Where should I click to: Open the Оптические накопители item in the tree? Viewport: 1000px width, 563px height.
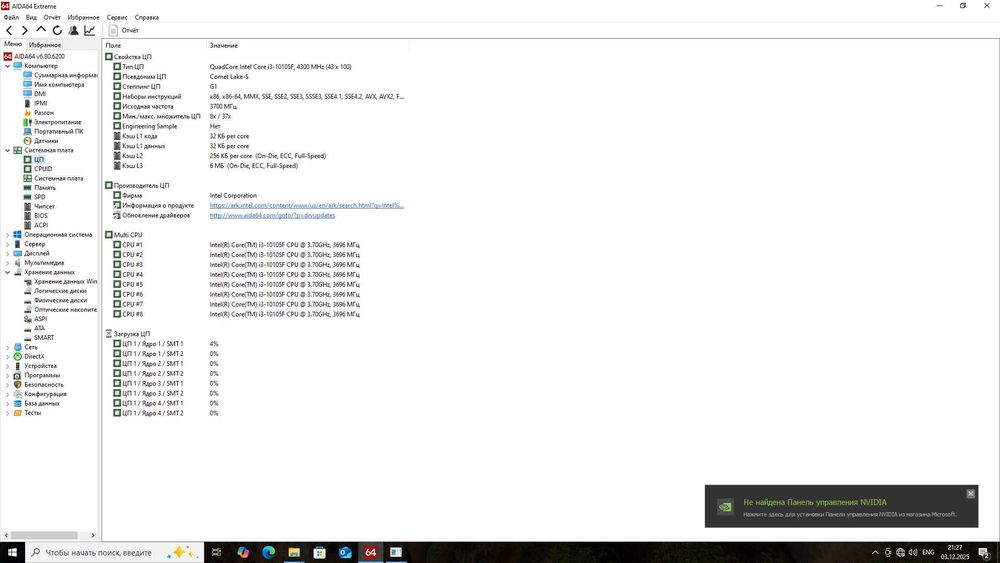[x=60, y=310]
